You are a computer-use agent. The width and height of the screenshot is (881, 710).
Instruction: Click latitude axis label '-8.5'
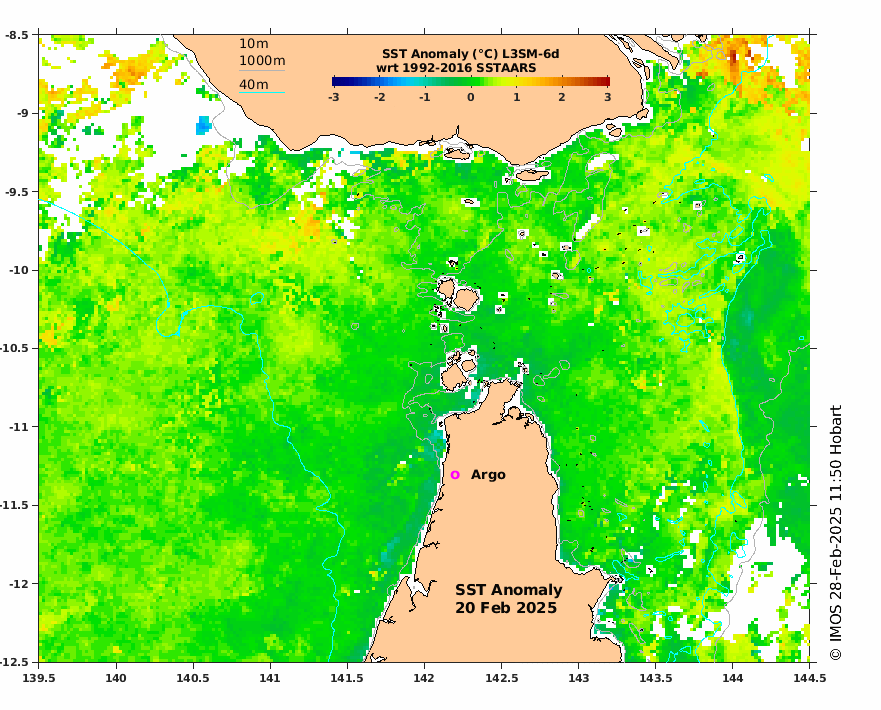point(16,35)
